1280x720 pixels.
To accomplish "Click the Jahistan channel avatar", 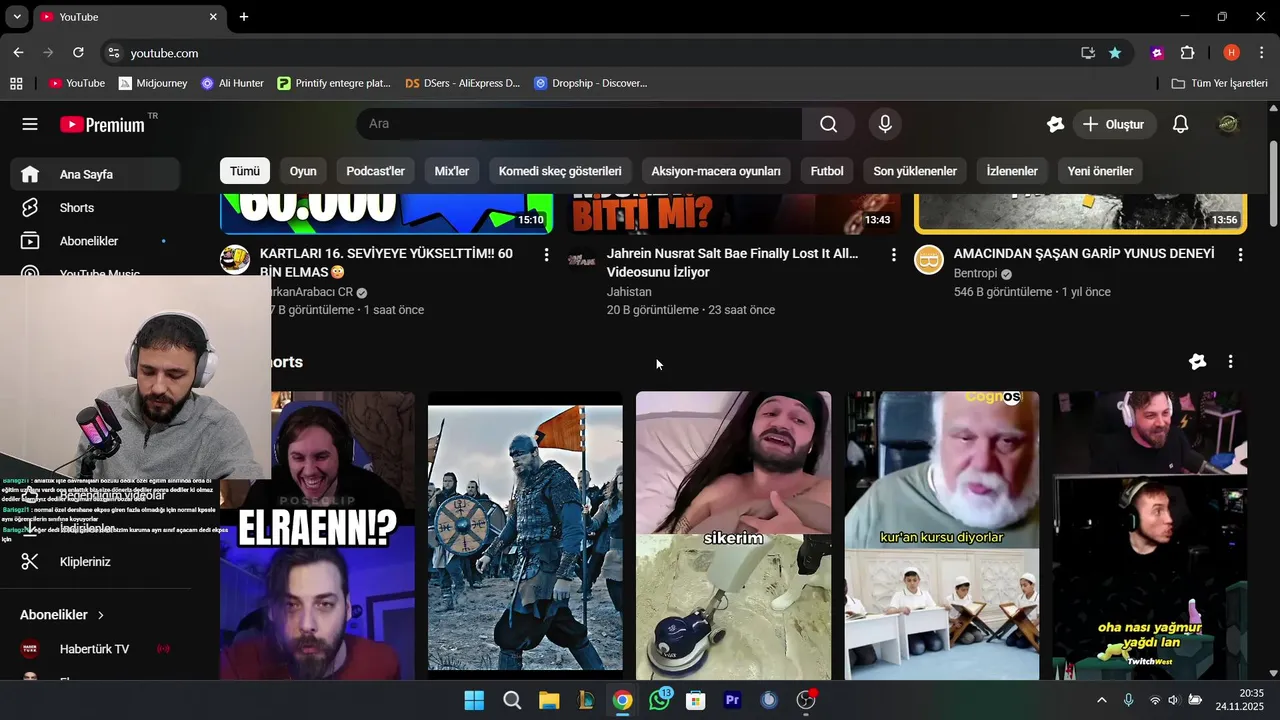I will (582, 259).
